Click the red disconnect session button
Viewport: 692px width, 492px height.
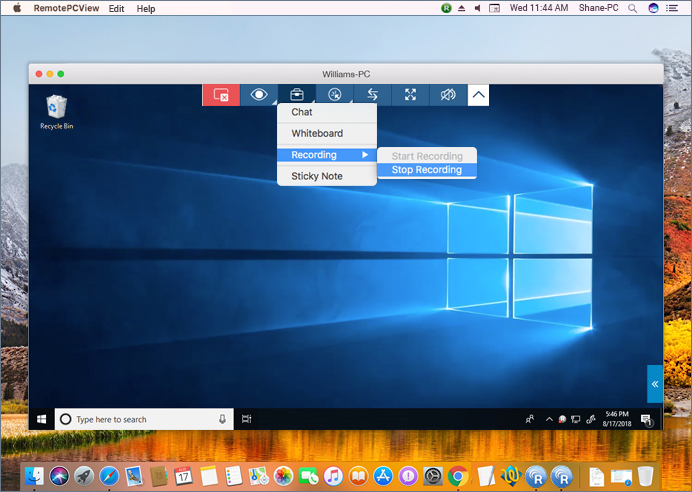pyautogui.click(x=221, y=95)
